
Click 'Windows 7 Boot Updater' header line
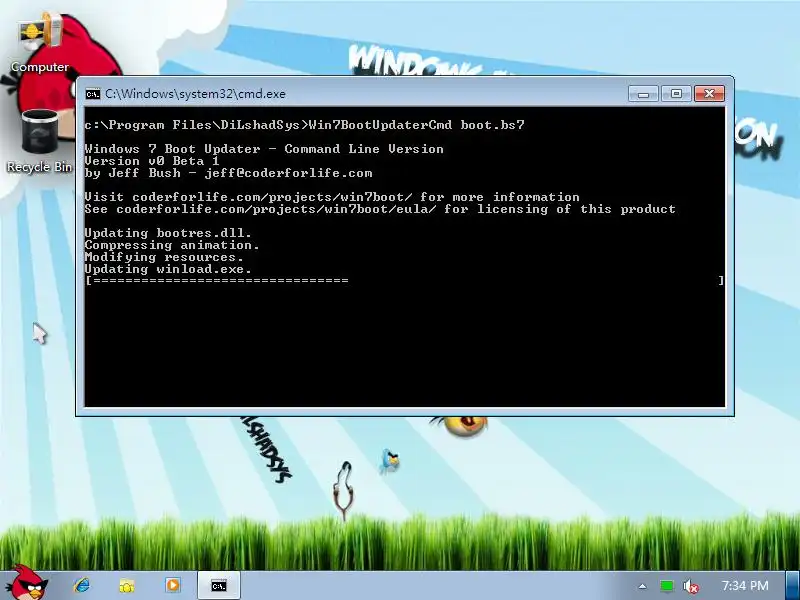click(x=264, y=149)
